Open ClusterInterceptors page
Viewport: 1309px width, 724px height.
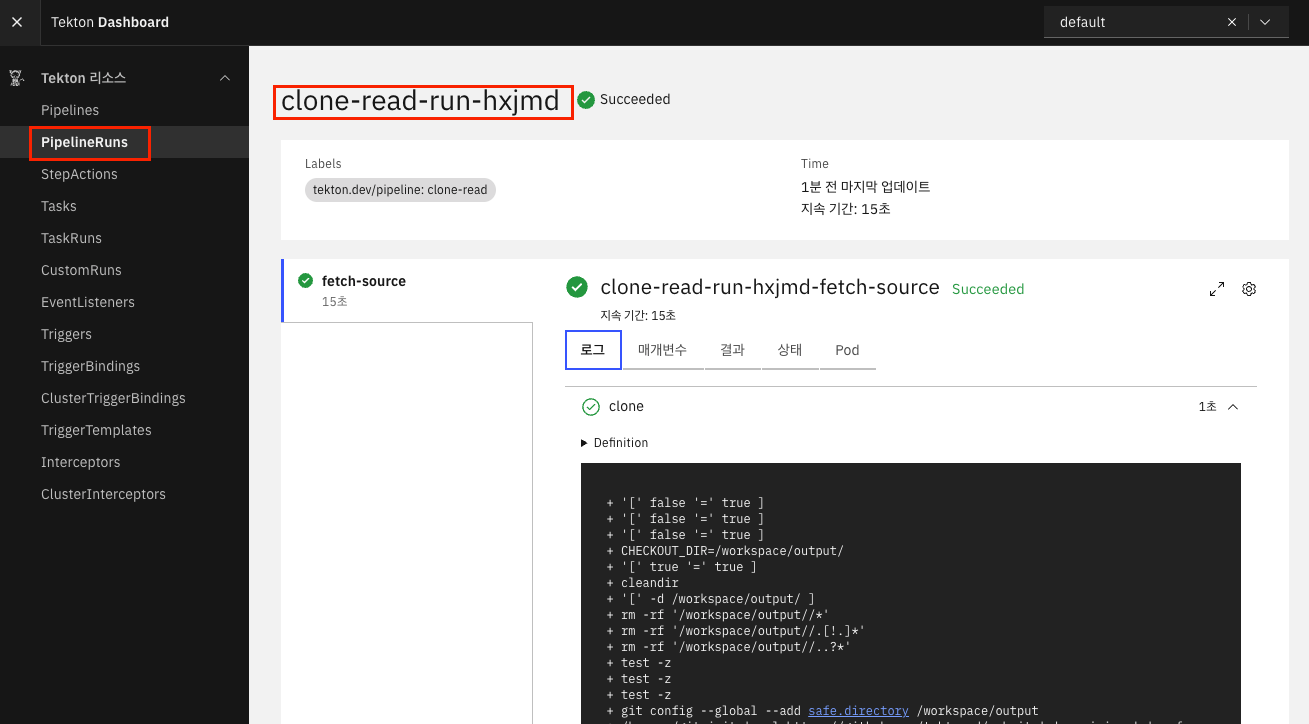pos(103,494)
